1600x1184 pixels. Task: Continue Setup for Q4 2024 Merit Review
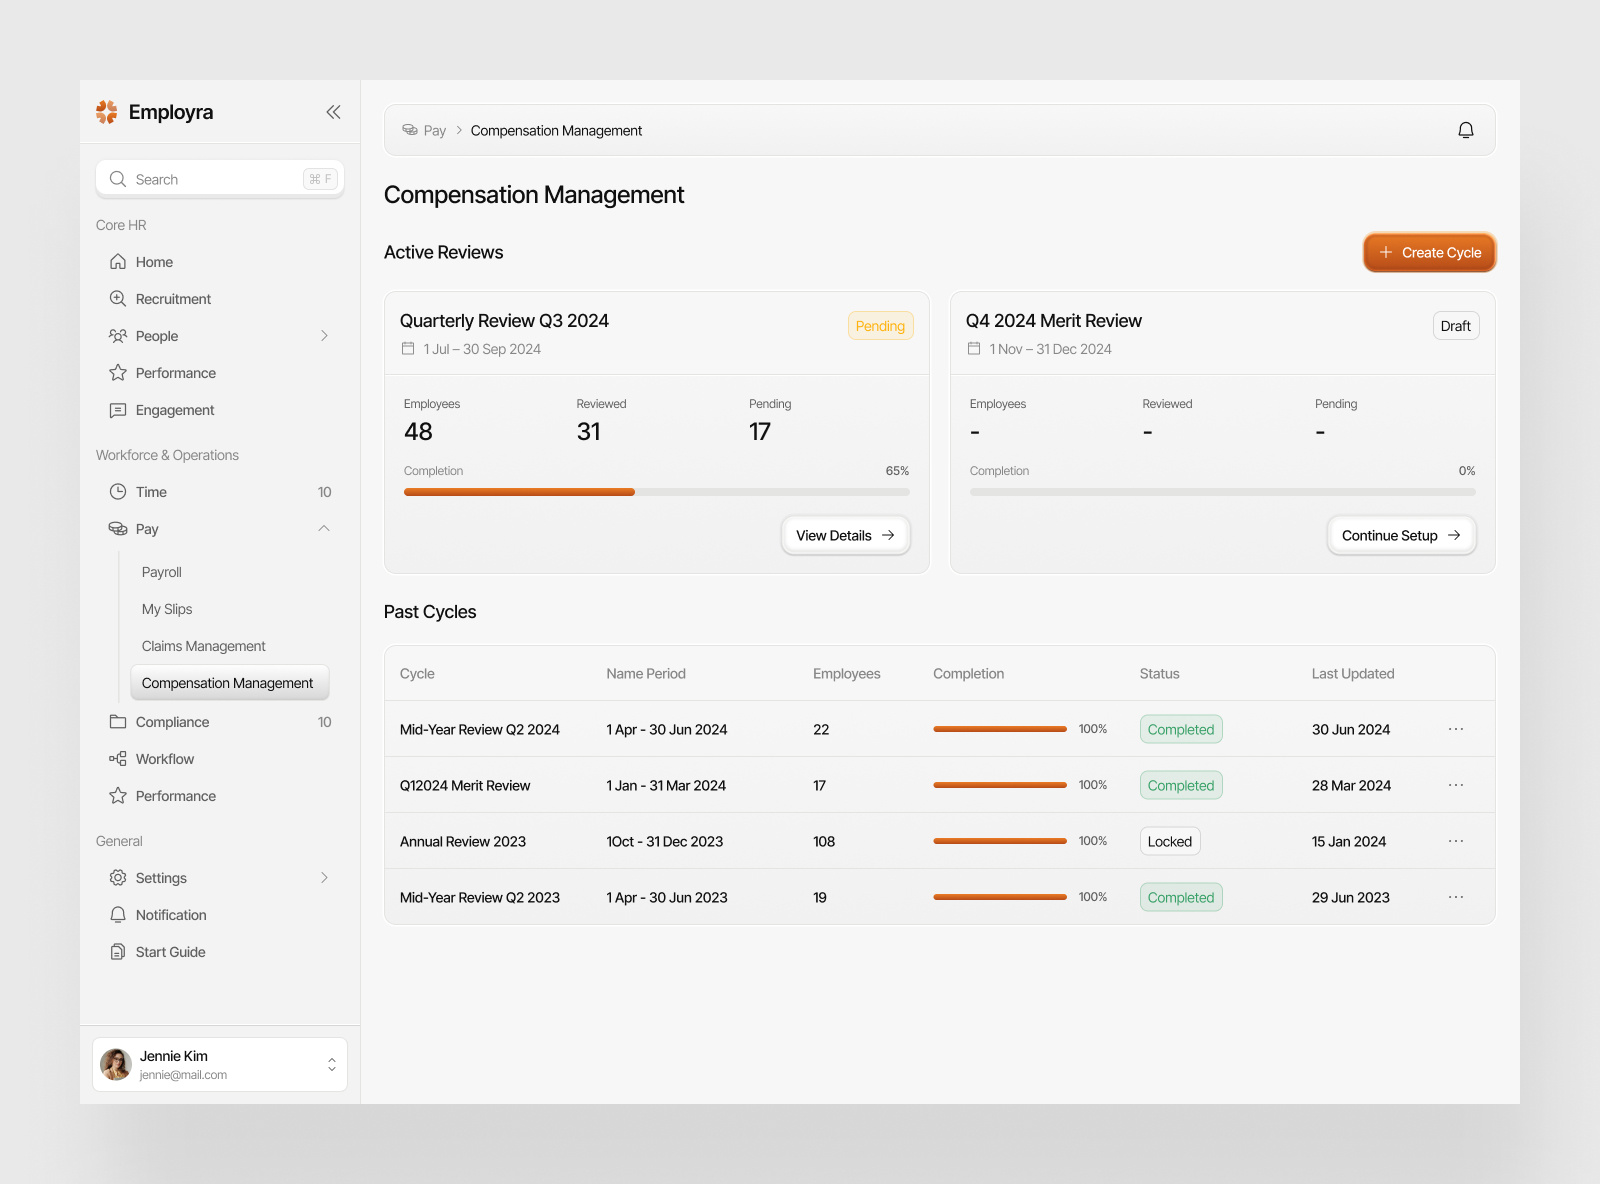click(x=1402, y=536)
